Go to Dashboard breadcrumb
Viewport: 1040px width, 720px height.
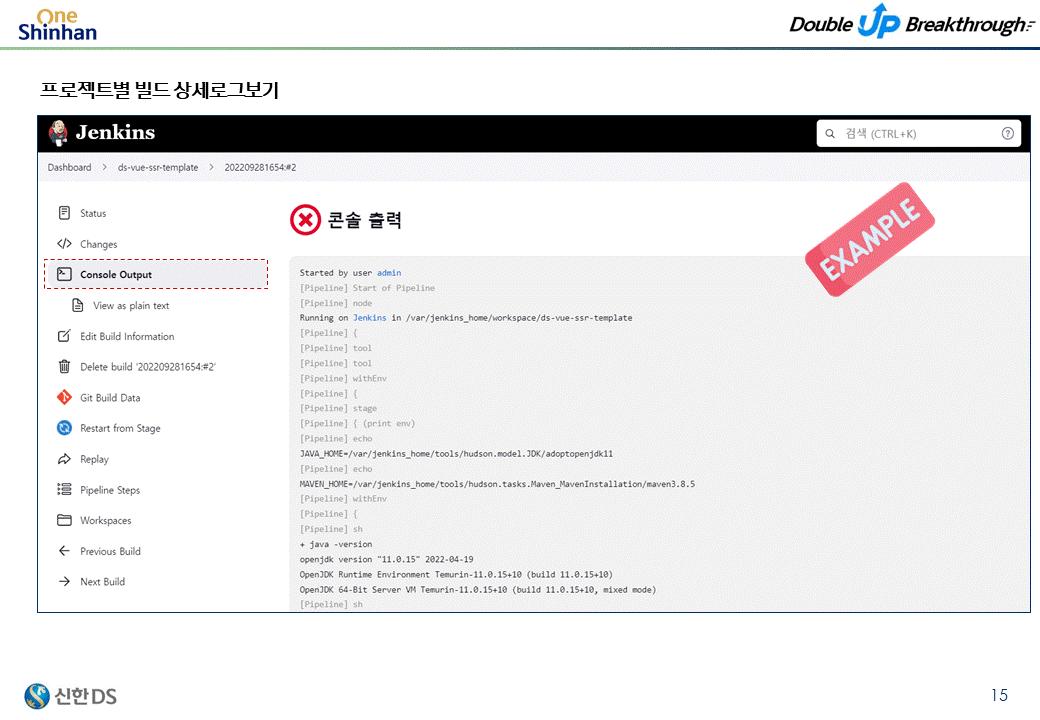tap(70, 167)
